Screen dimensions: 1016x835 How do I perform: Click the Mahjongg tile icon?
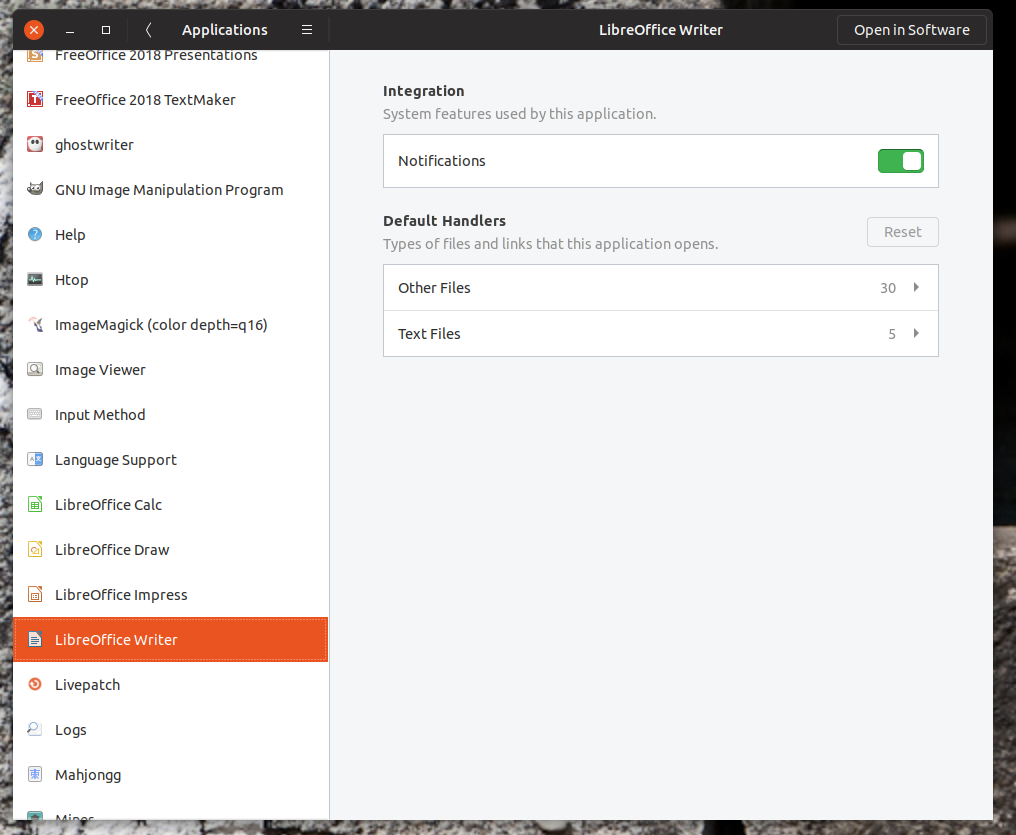[x=35, y=774]
